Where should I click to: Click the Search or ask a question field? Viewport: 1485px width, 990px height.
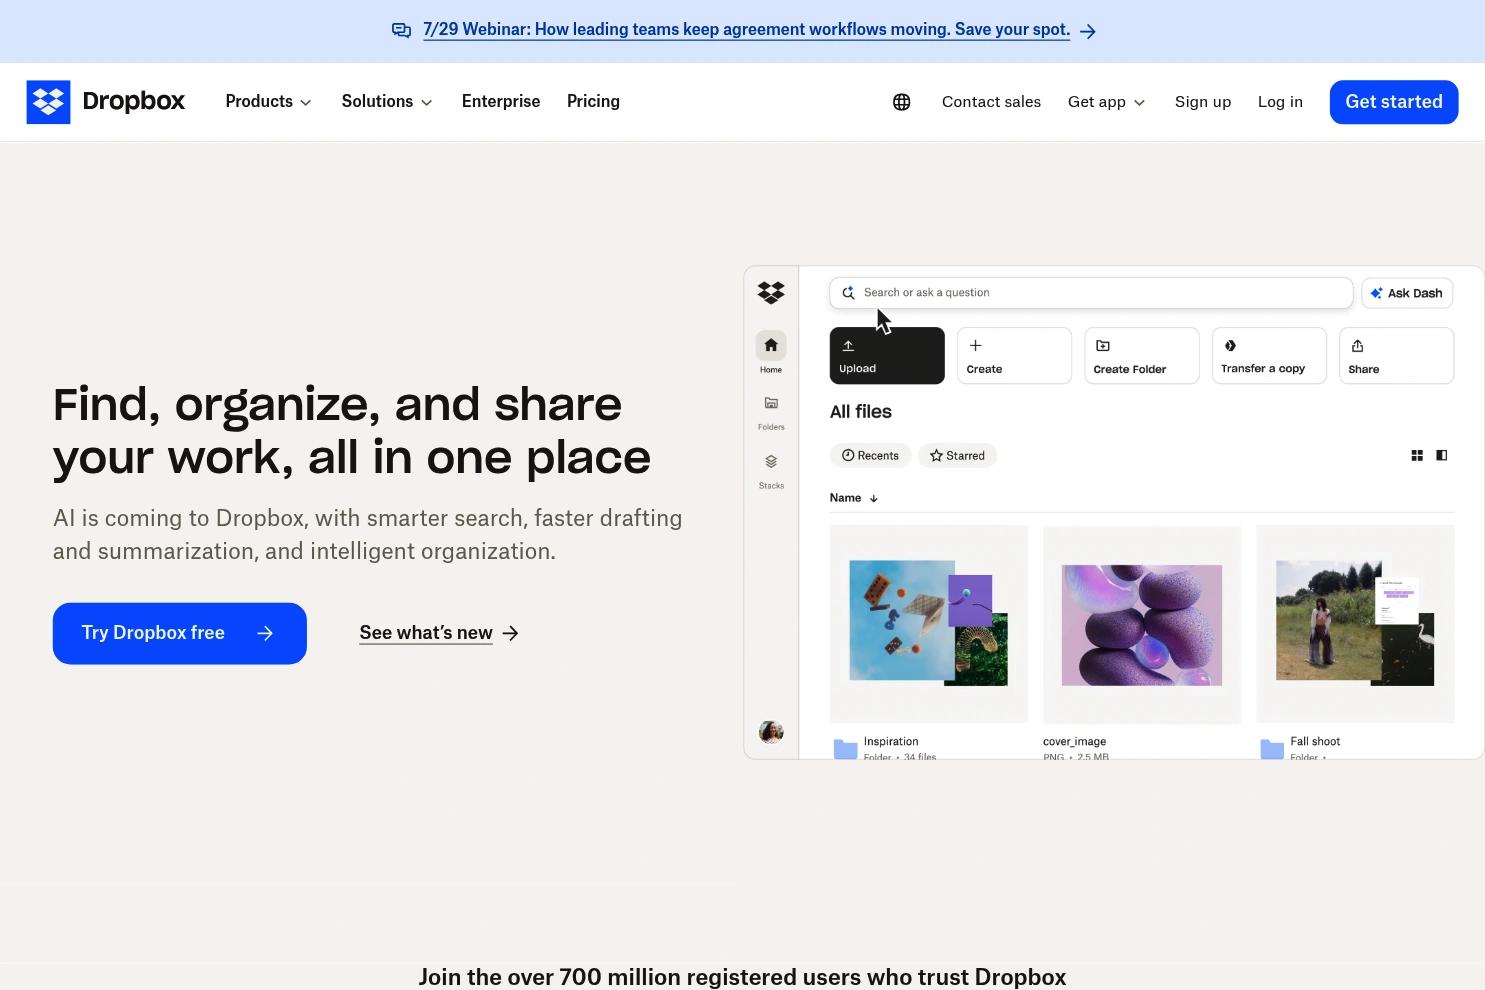pyautogui.click(x=1091, y=293)
